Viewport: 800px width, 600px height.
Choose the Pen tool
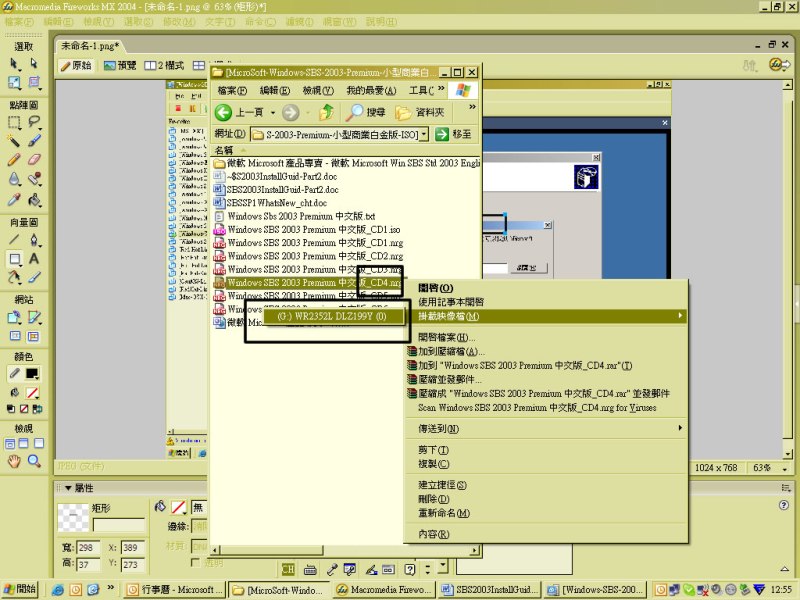coord(34,239)
